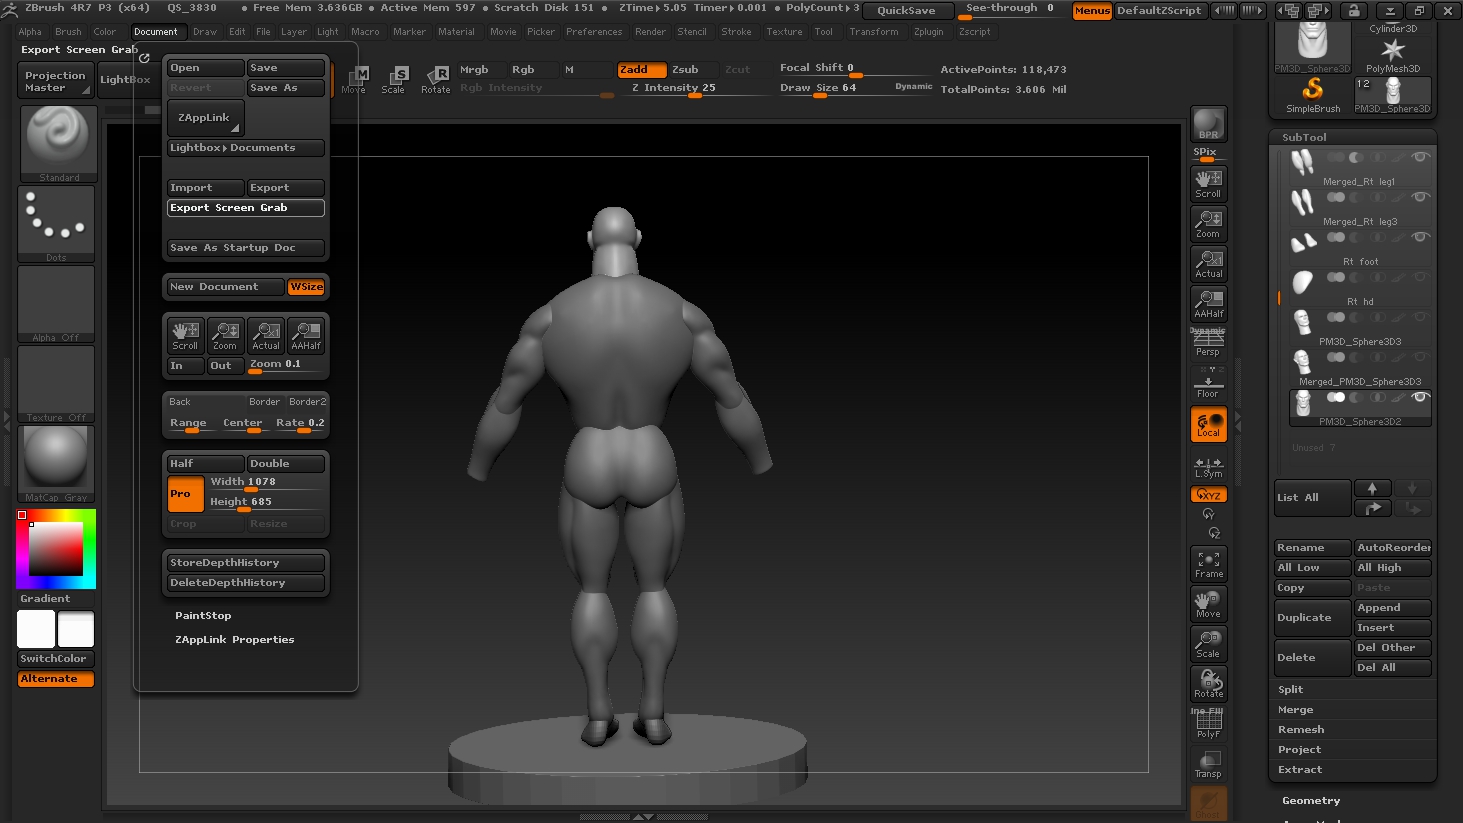Toggle visibility eye for PM3D_Sphere3D2 subtool
Image resolution: width=1463 pixels, height=823 pixels.
pyautogui.click(x=1419, y=397)
